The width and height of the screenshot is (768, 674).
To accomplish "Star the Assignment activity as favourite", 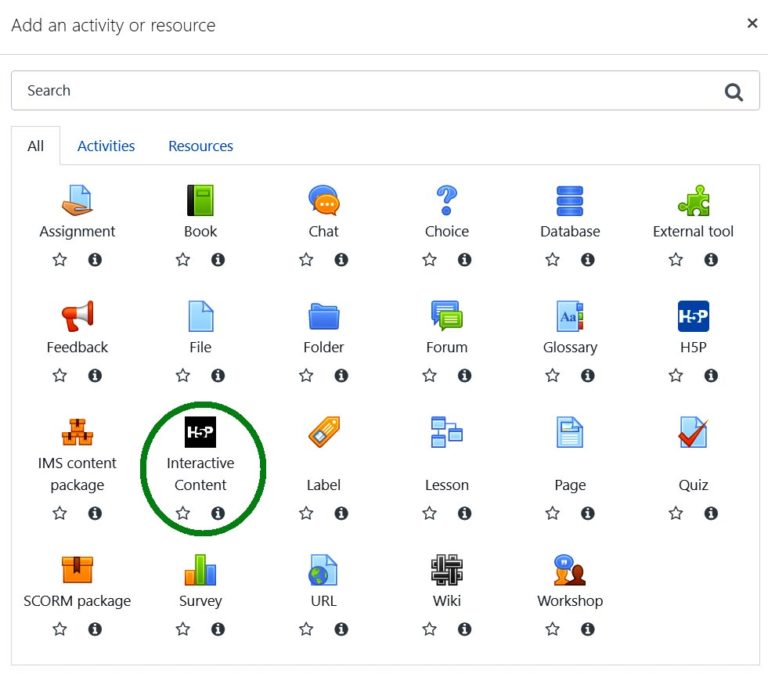I will point(60,260).
